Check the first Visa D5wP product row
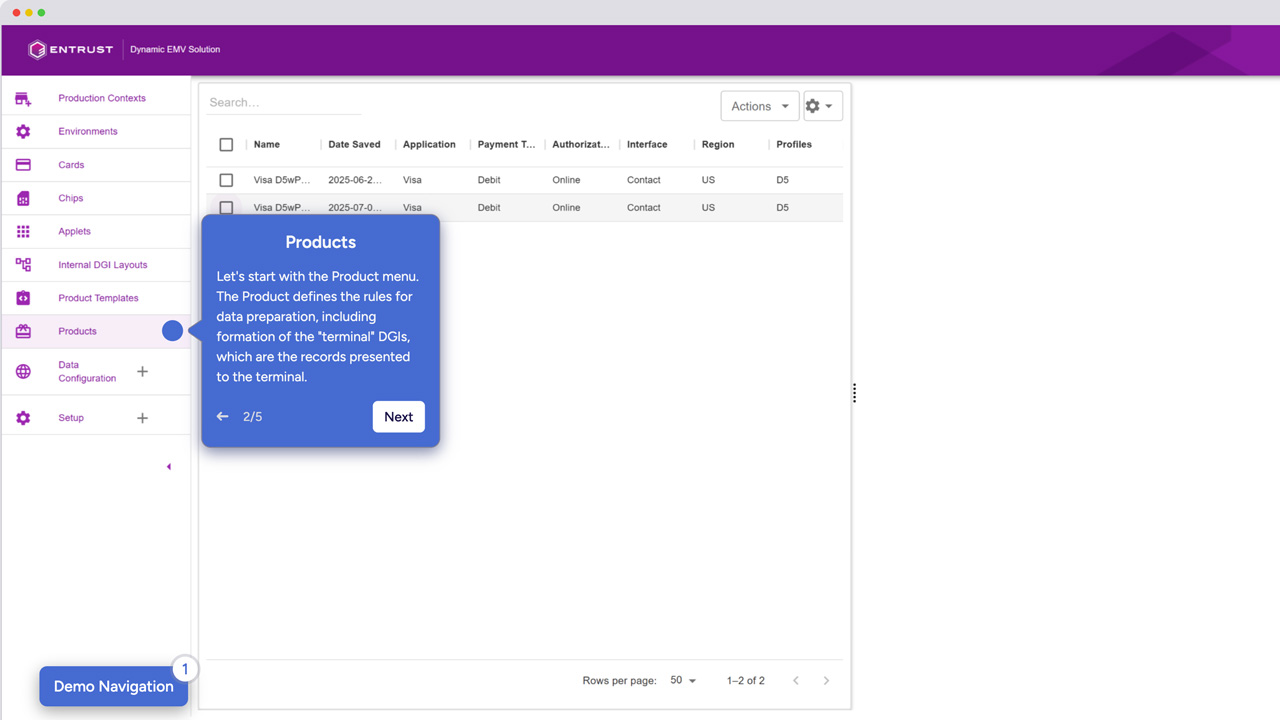The width and height of the screenshot is (1280, 720). point(226,180)
